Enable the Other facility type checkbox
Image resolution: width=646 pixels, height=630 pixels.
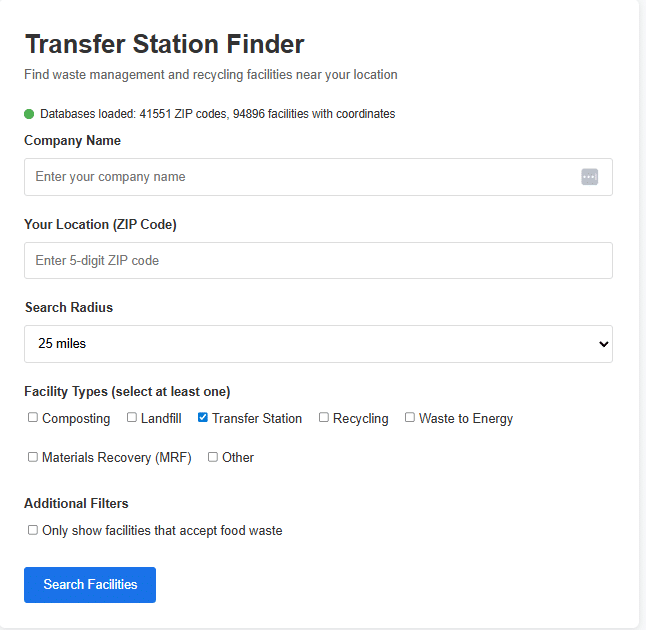click(213, 457)
